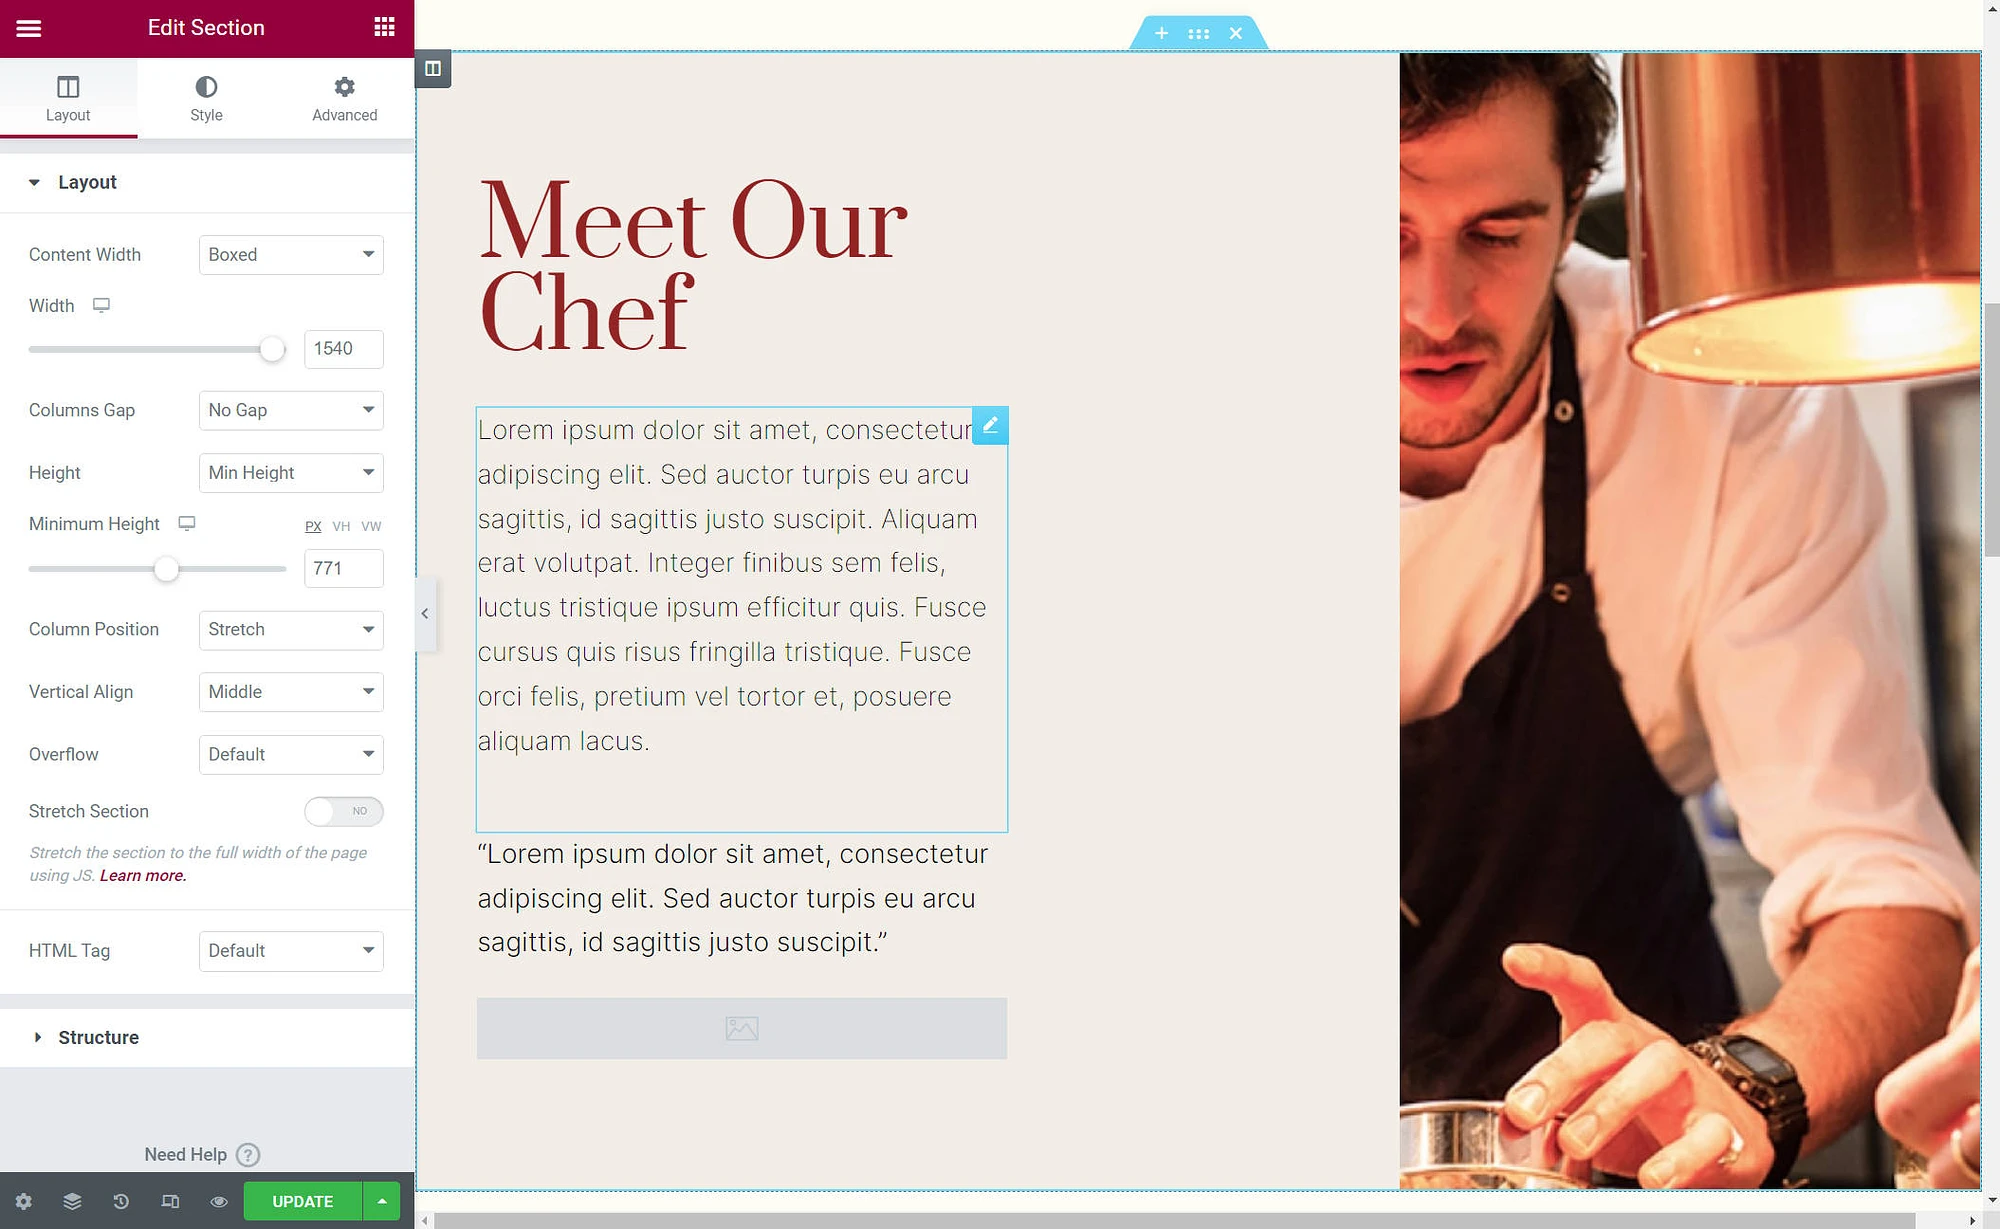Switch to the Style tab

point(206,96)
